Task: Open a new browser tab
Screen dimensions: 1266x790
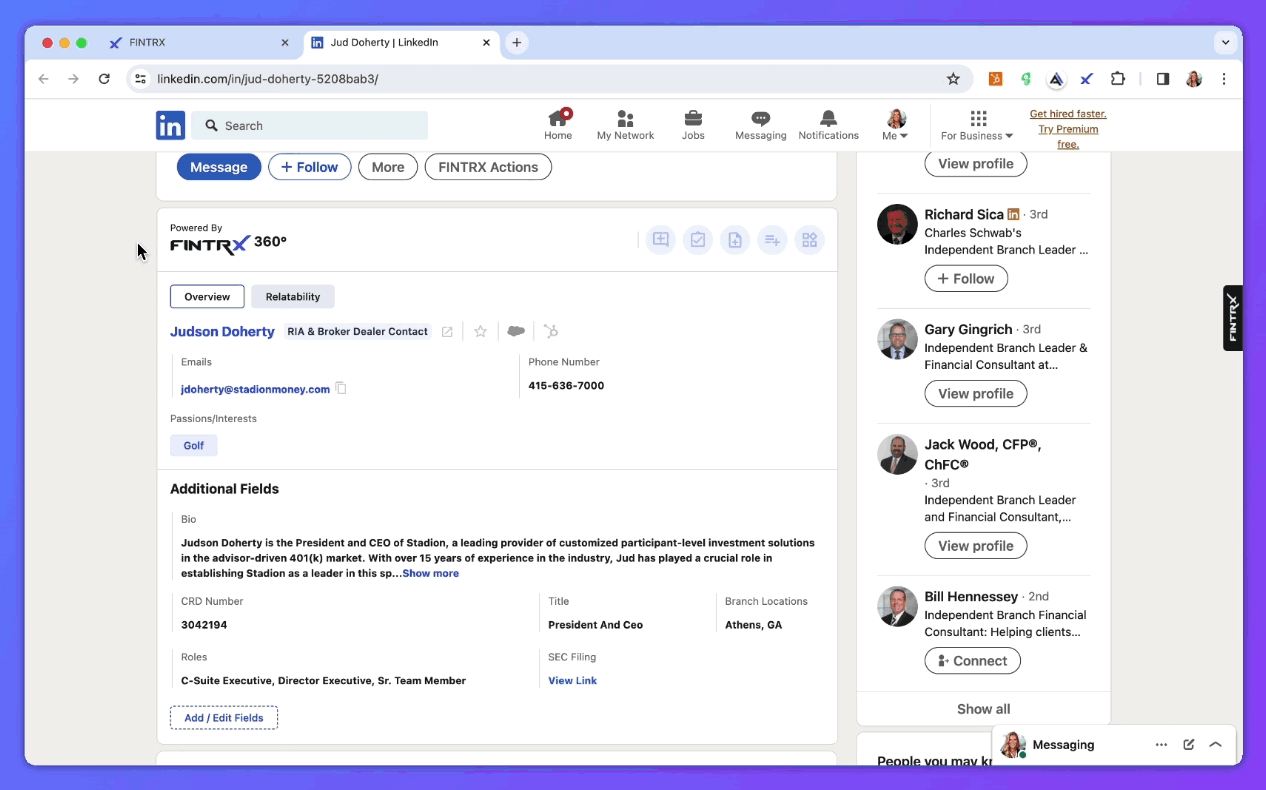Action: (x=517, y=43)
